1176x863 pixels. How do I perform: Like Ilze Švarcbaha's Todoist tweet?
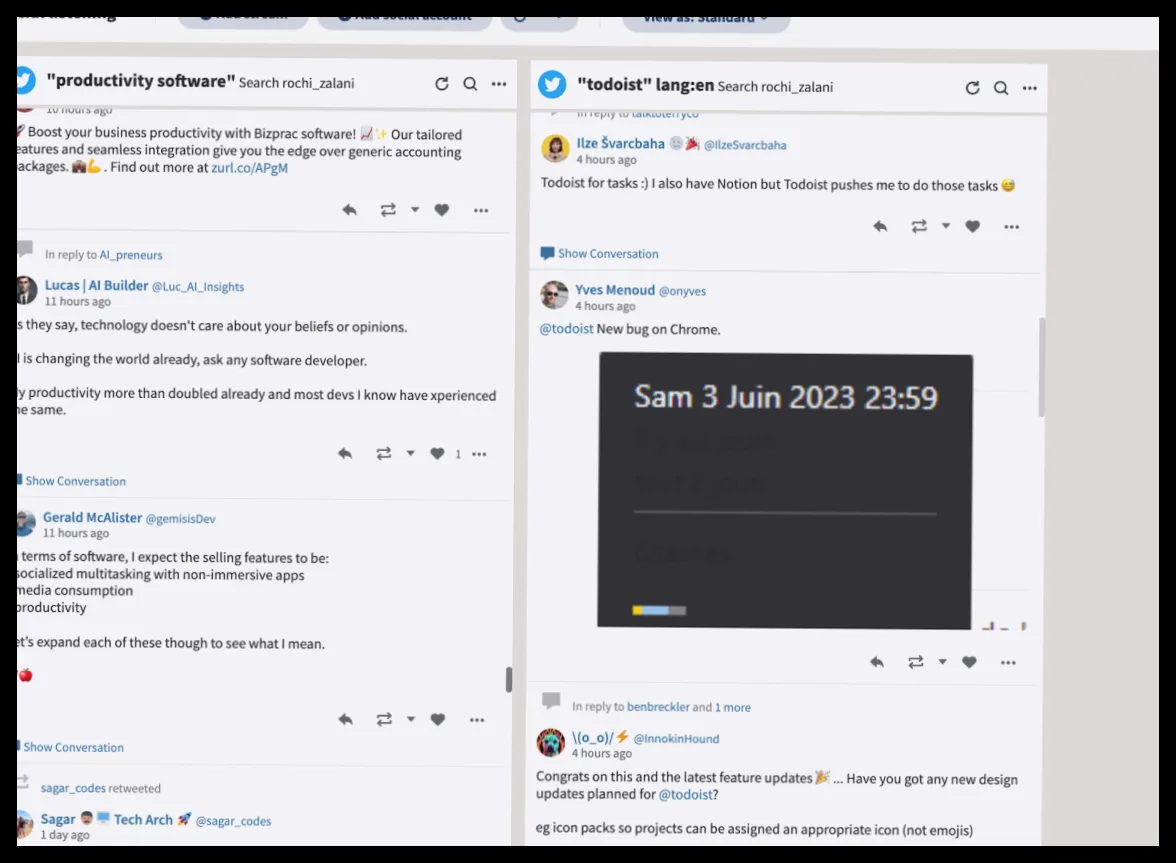coord(973,226)
